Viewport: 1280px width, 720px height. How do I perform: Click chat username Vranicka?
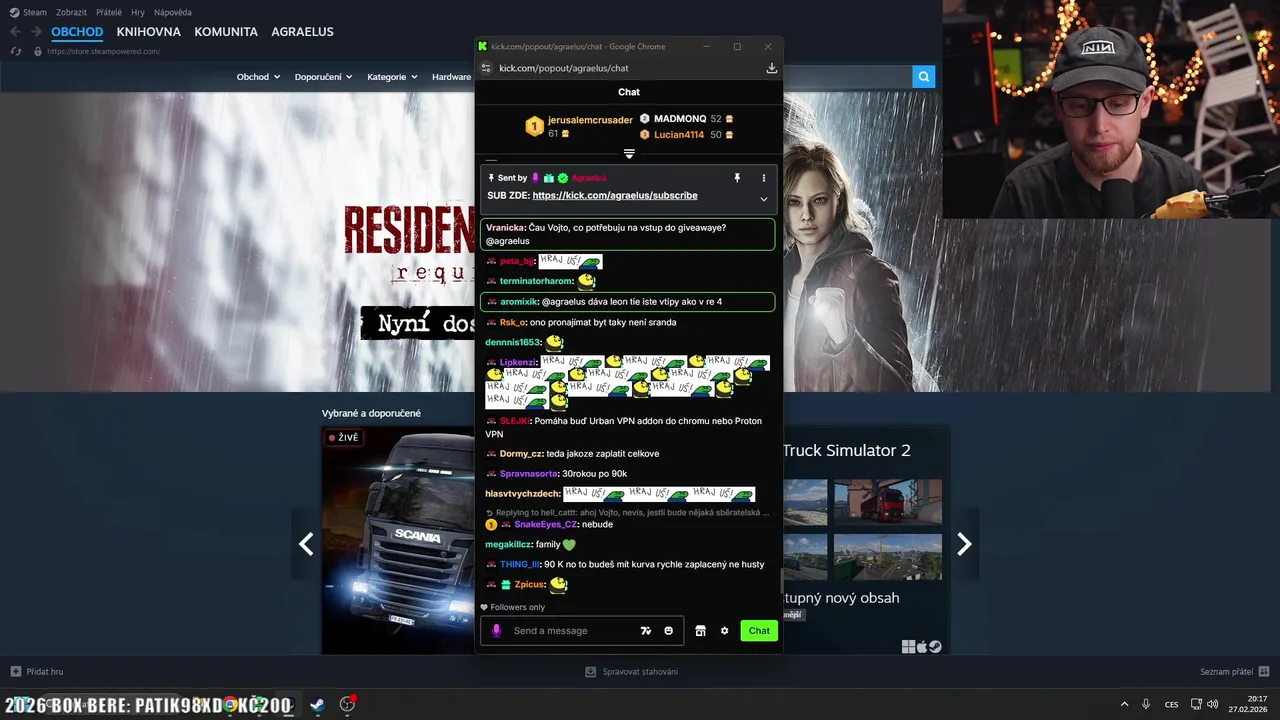[505, 228]
